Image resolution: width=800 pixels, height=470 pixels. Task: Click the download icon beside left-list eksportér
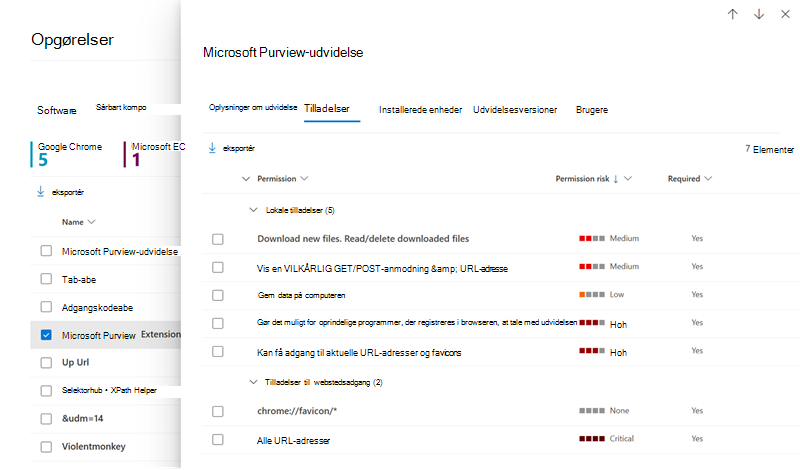point(41,192)
